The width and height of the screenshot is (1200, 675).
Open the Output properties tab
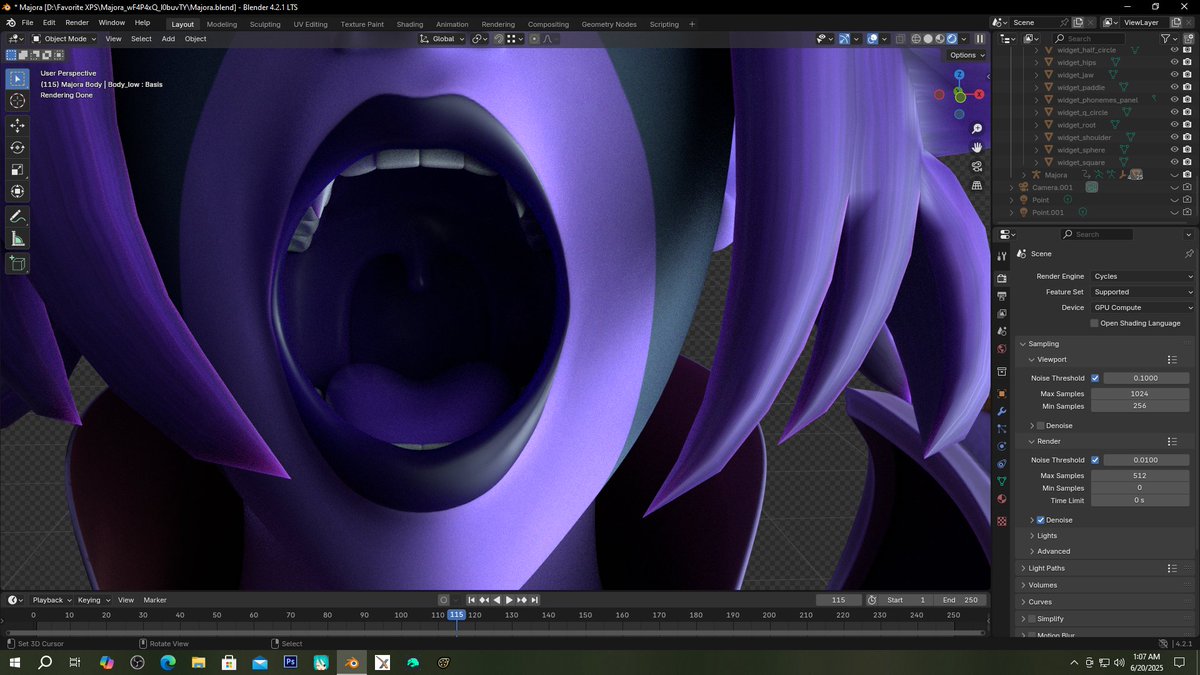pos(1001,296)
